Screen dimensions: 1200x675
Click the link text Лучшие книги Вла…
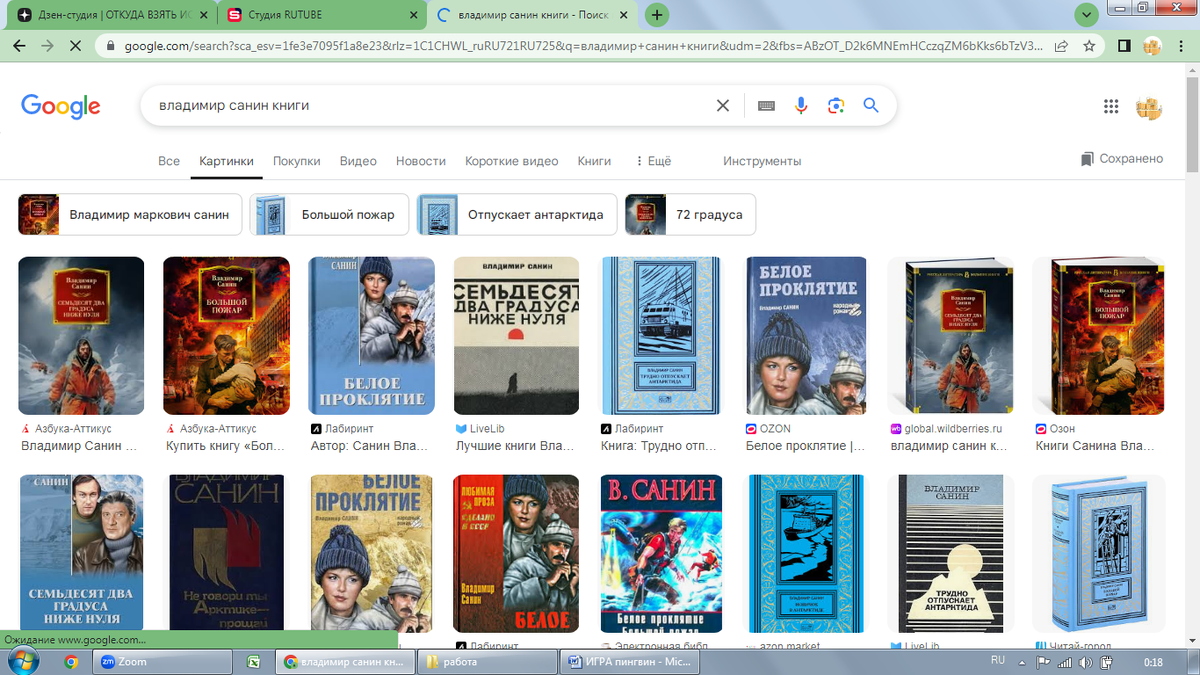pyautogui.click(x=514, y=446)
